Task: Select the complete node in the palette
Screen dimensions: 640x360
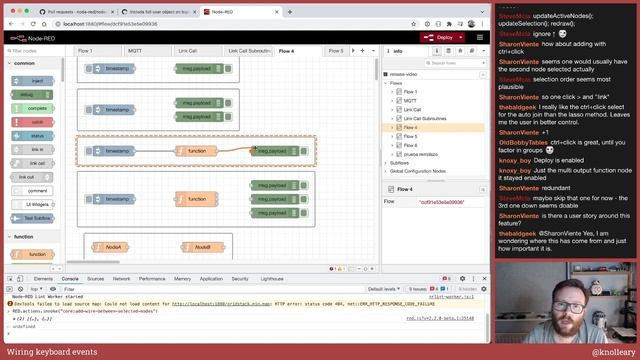Action: tap(32, 108)
